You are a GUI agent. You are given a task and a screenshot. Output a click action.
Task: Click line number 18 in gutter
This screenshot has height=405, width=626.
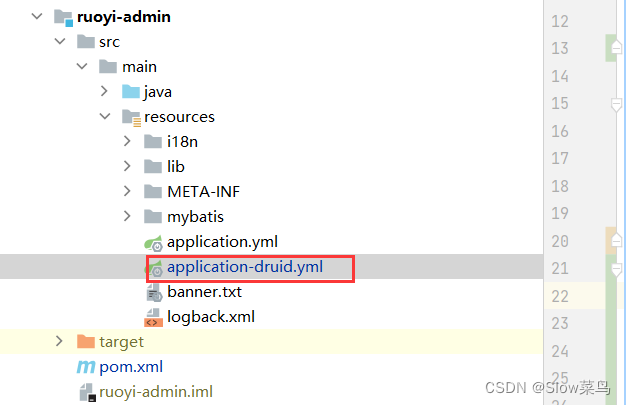[x=560, y=186]
